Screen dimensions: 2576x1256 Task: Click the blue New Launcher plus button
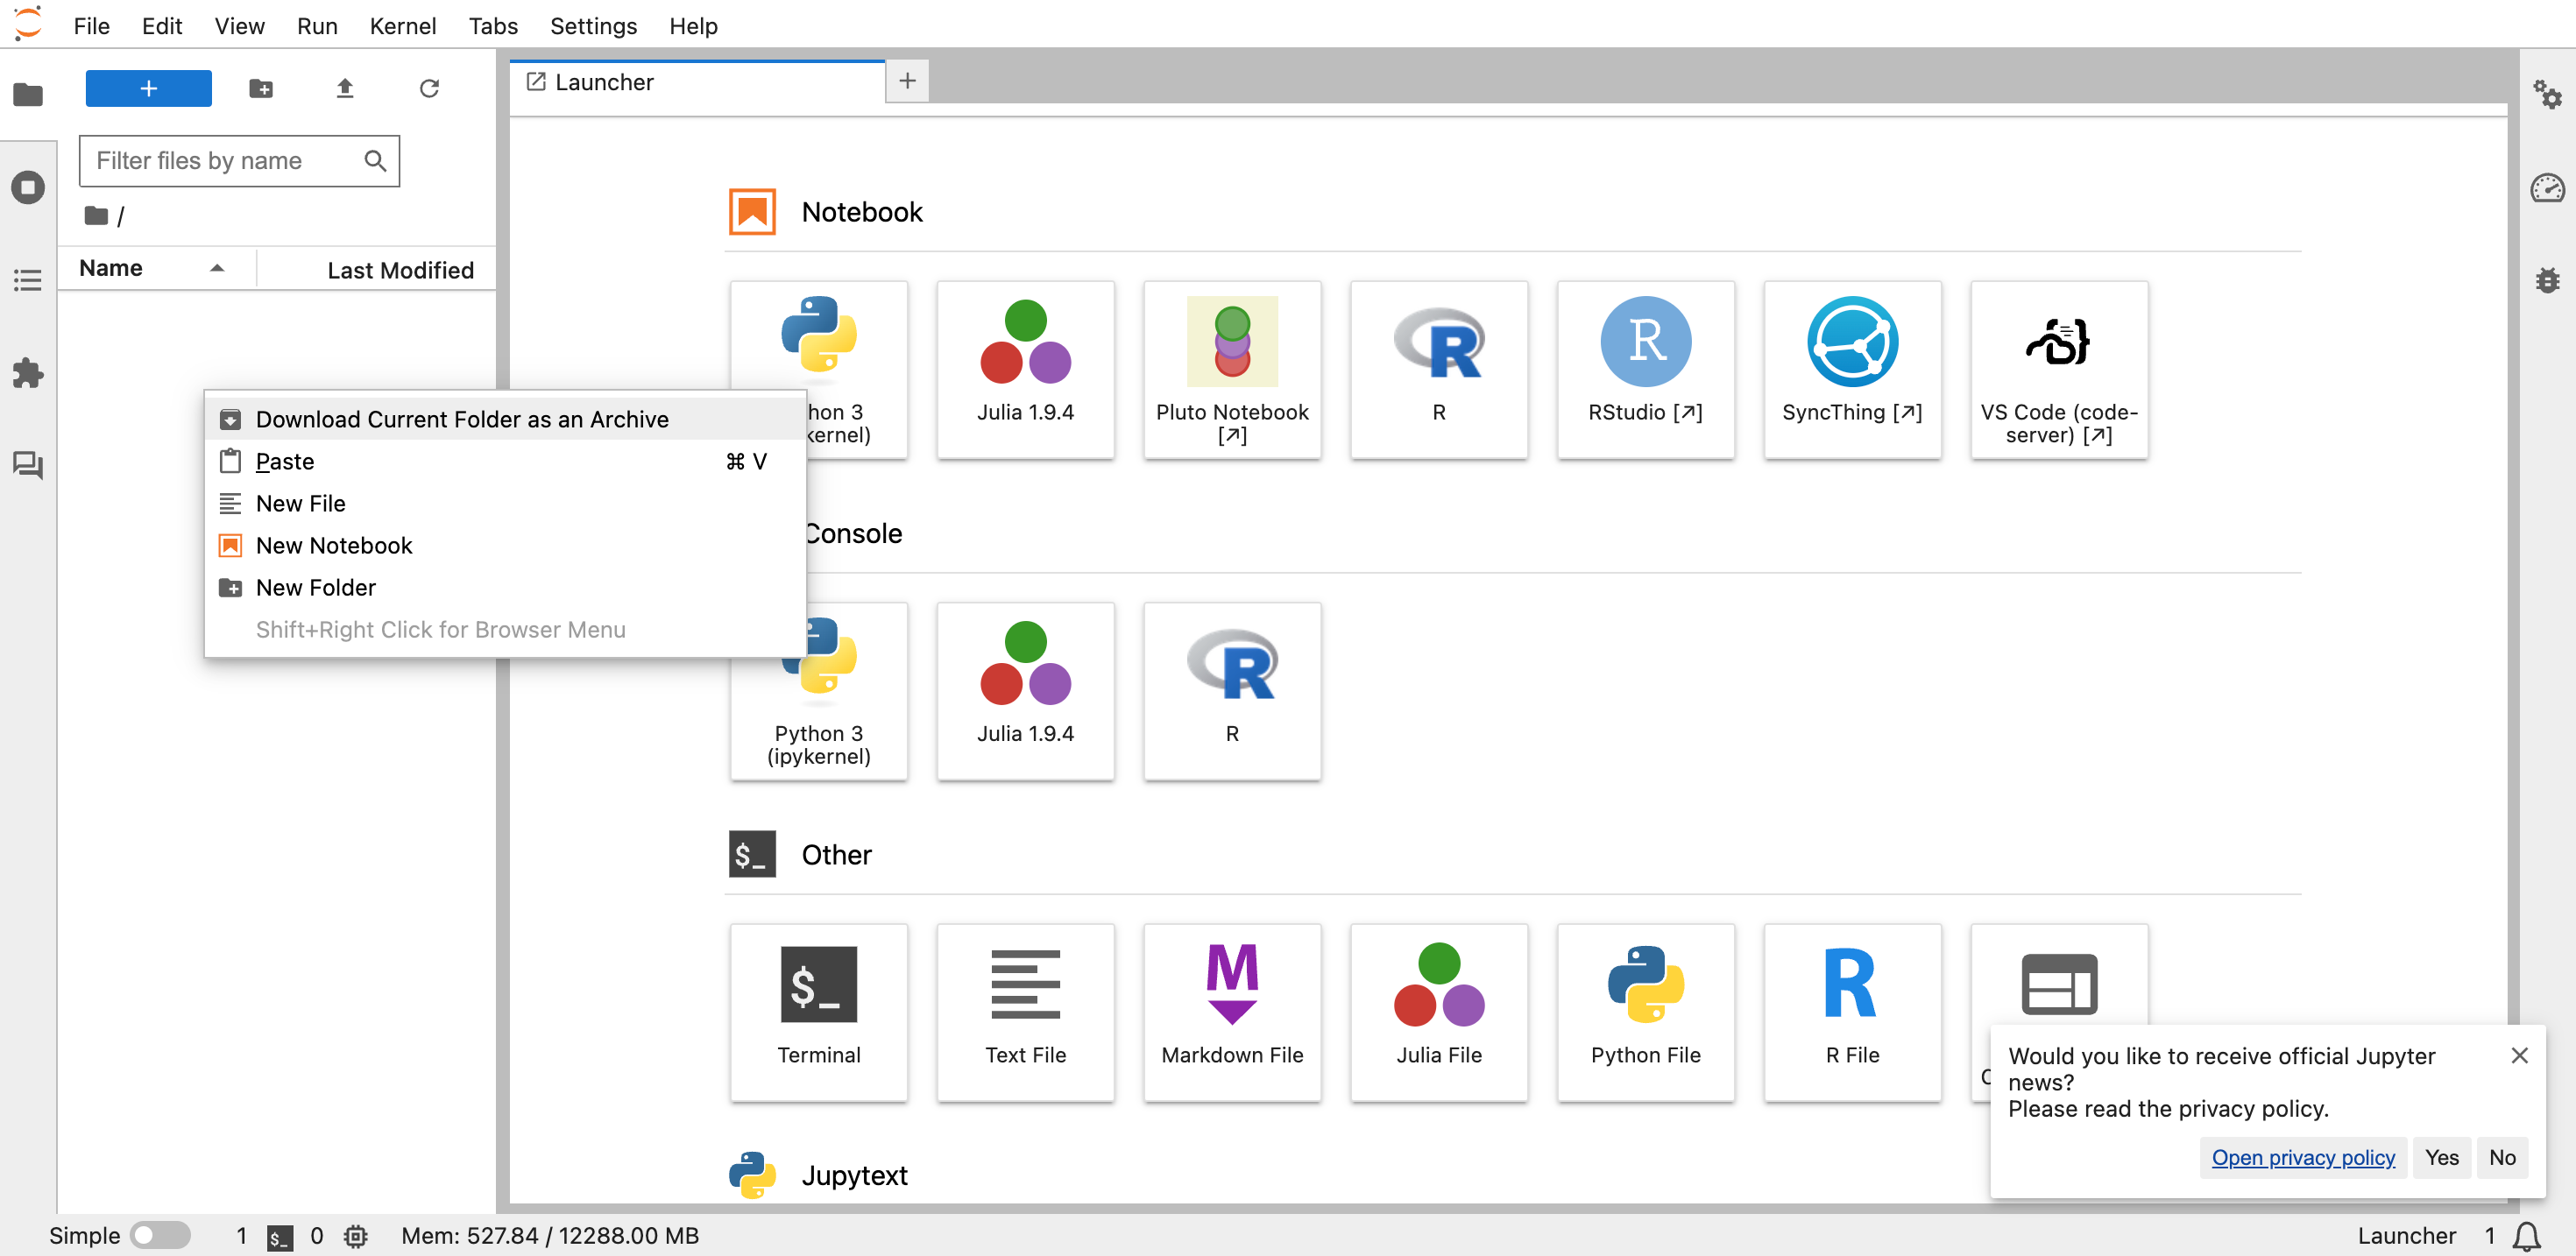[148, 88]
